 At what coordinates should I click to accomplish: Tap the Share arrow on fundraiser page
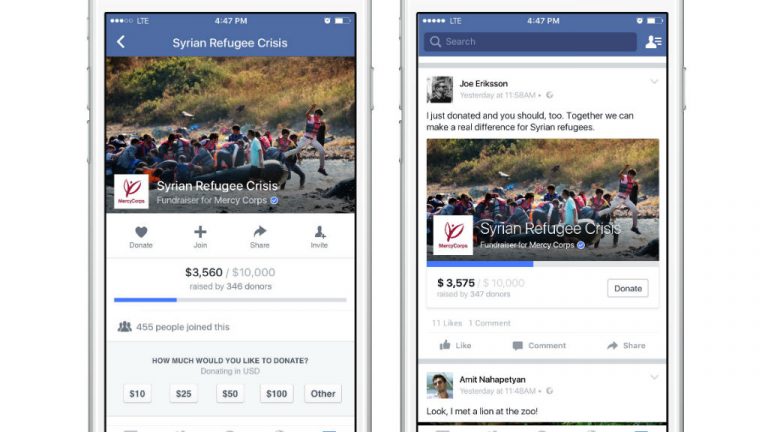[x=260, y=231]
